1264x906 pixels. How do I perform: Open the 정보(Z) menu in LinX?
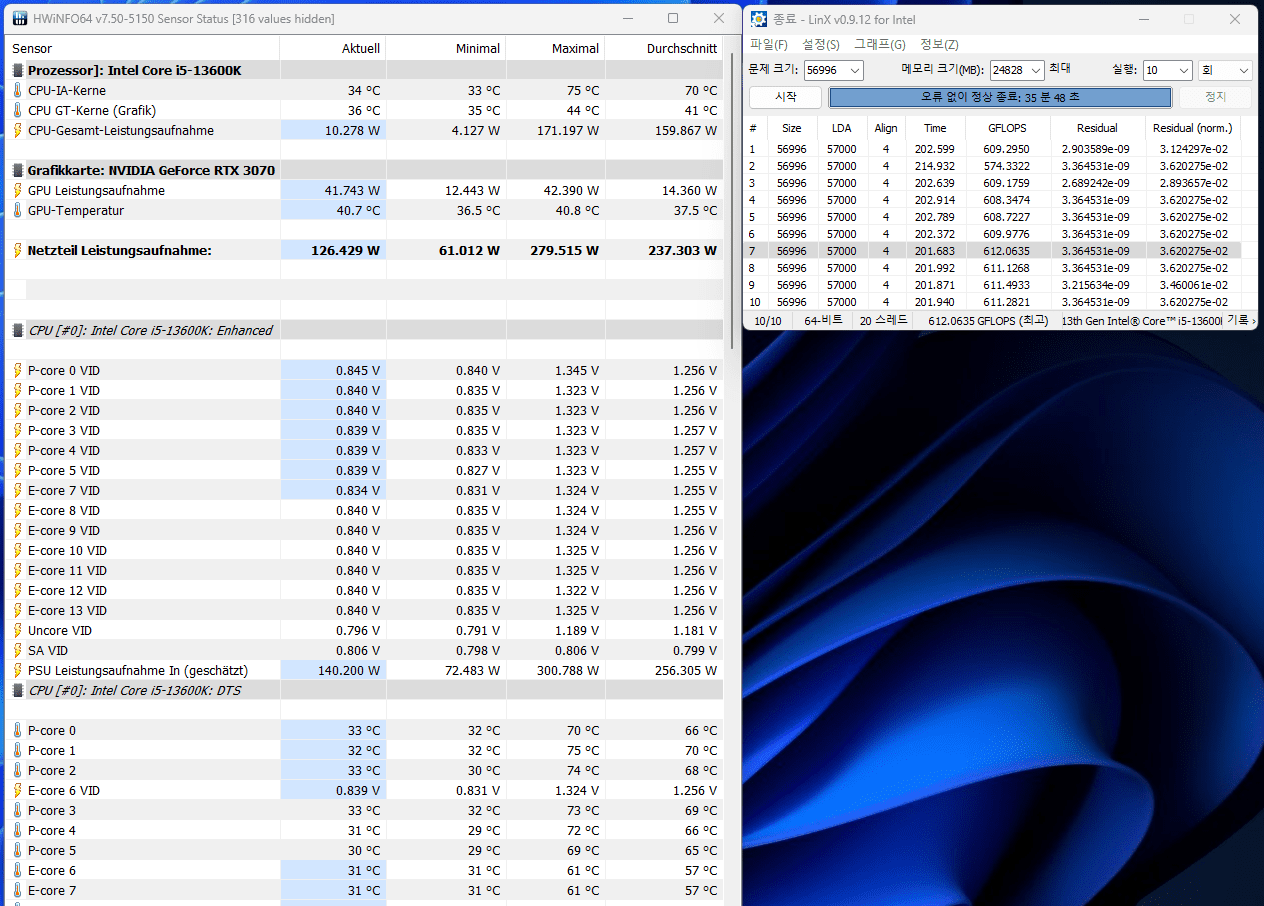coord(939,45)
